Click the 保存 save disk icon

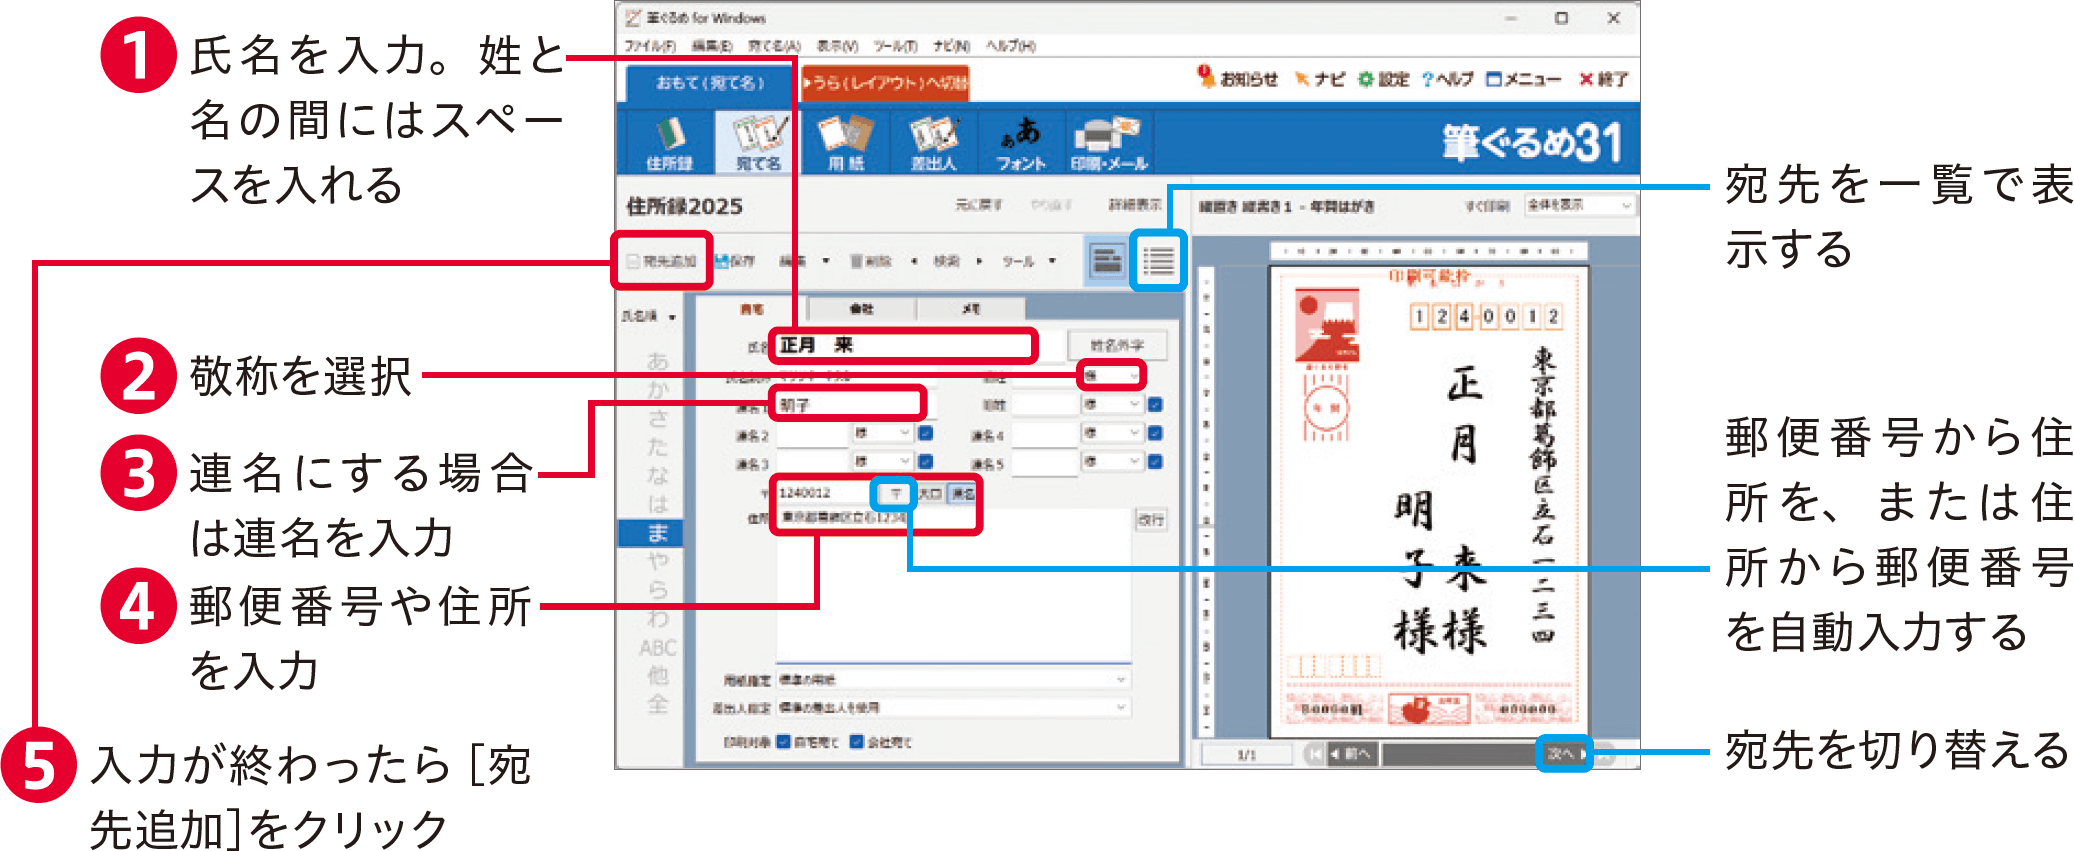(735, 261)
